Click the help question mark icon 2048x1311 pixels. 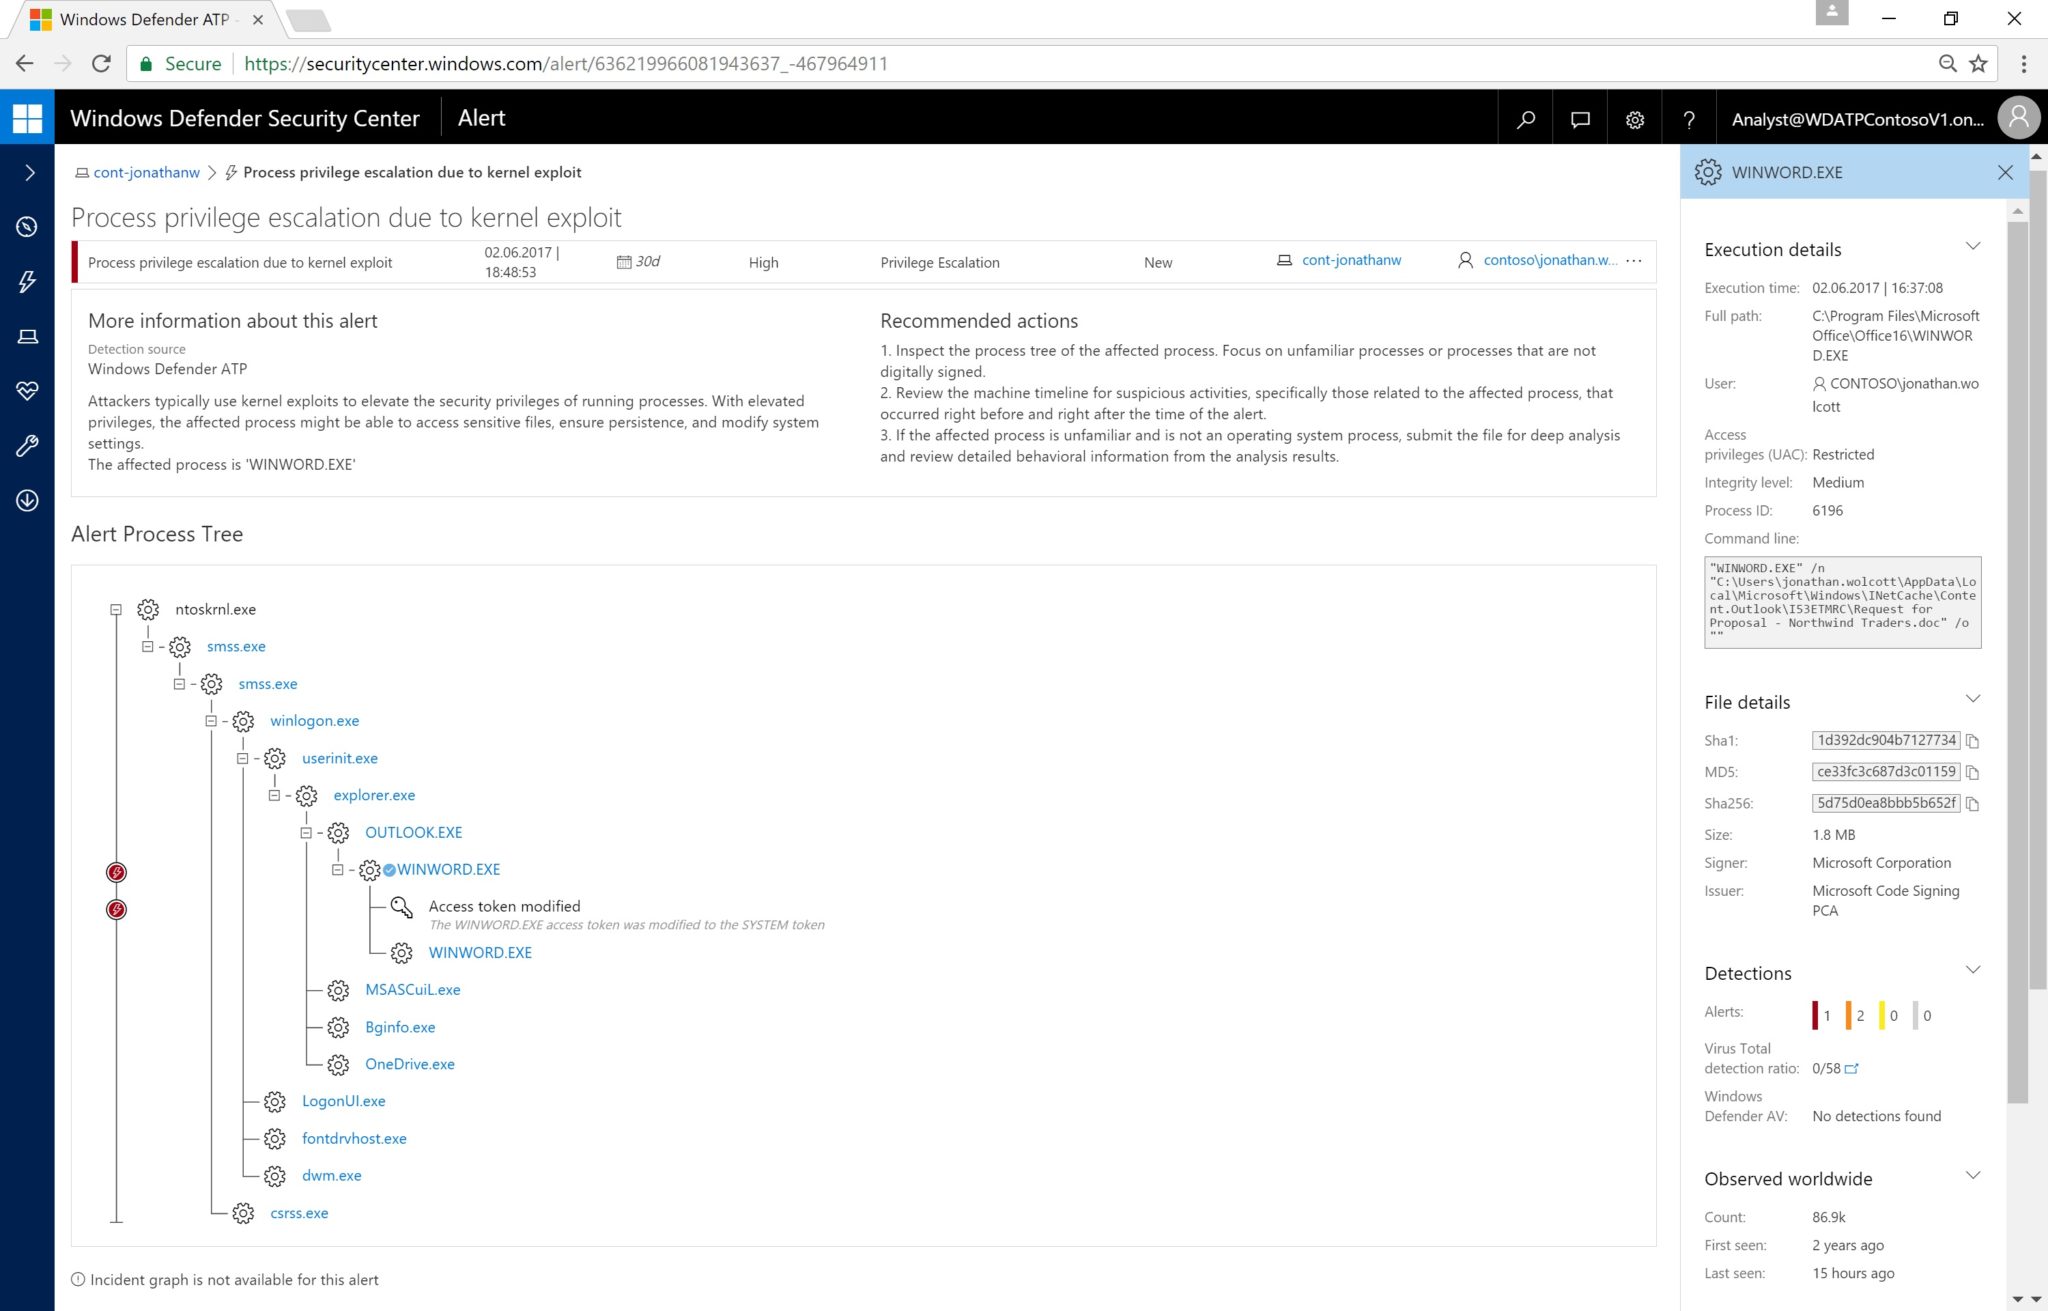1689,119
